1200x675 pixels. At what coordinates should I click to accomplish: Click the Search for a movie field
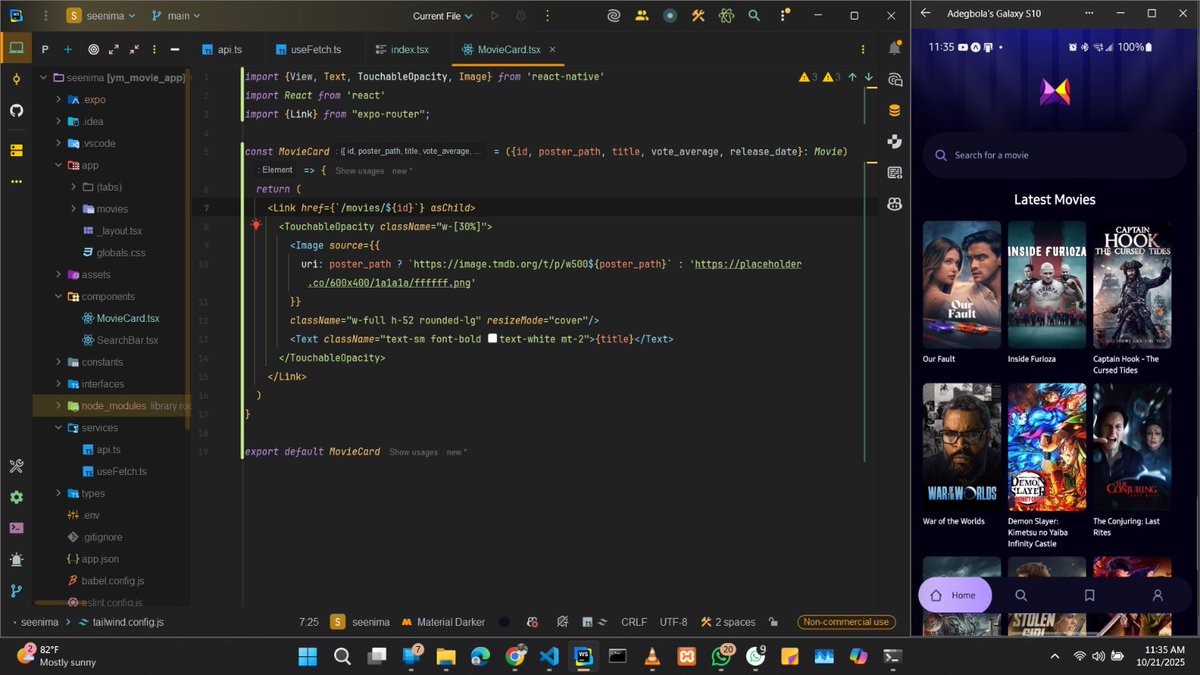[1054, 155]
